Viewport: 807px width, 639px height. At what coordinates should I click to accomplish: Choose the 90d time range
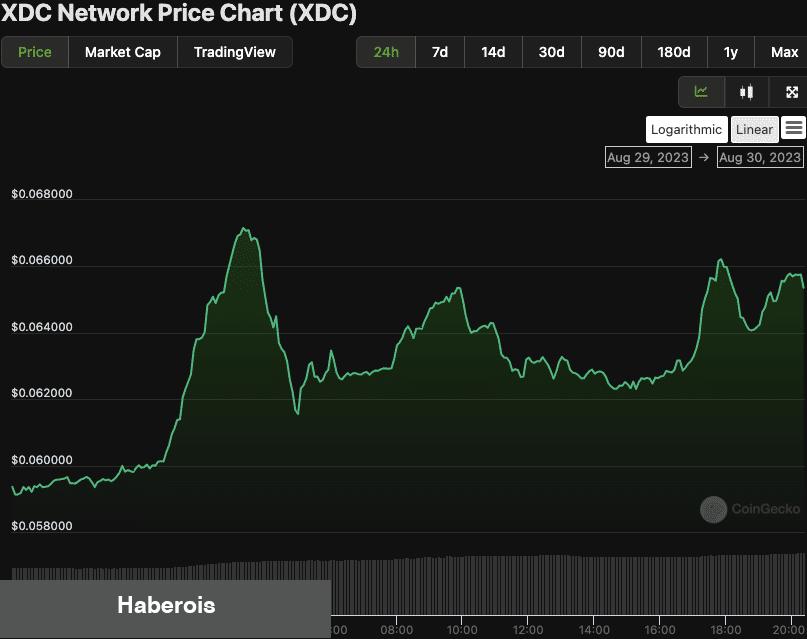click(x=611, y=52)
